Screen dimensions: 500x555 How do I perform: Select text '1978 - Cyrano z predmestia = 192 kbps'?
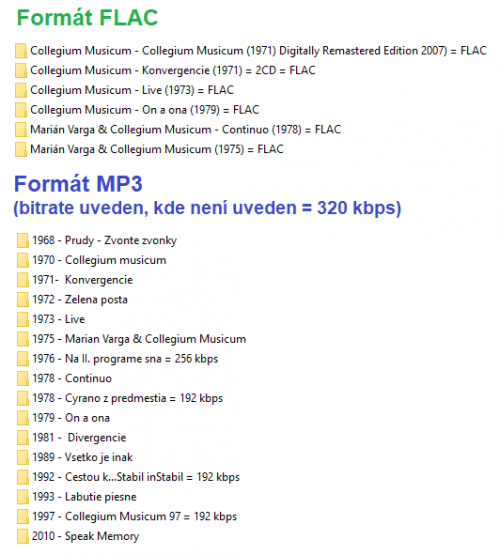tap(127, 398)
